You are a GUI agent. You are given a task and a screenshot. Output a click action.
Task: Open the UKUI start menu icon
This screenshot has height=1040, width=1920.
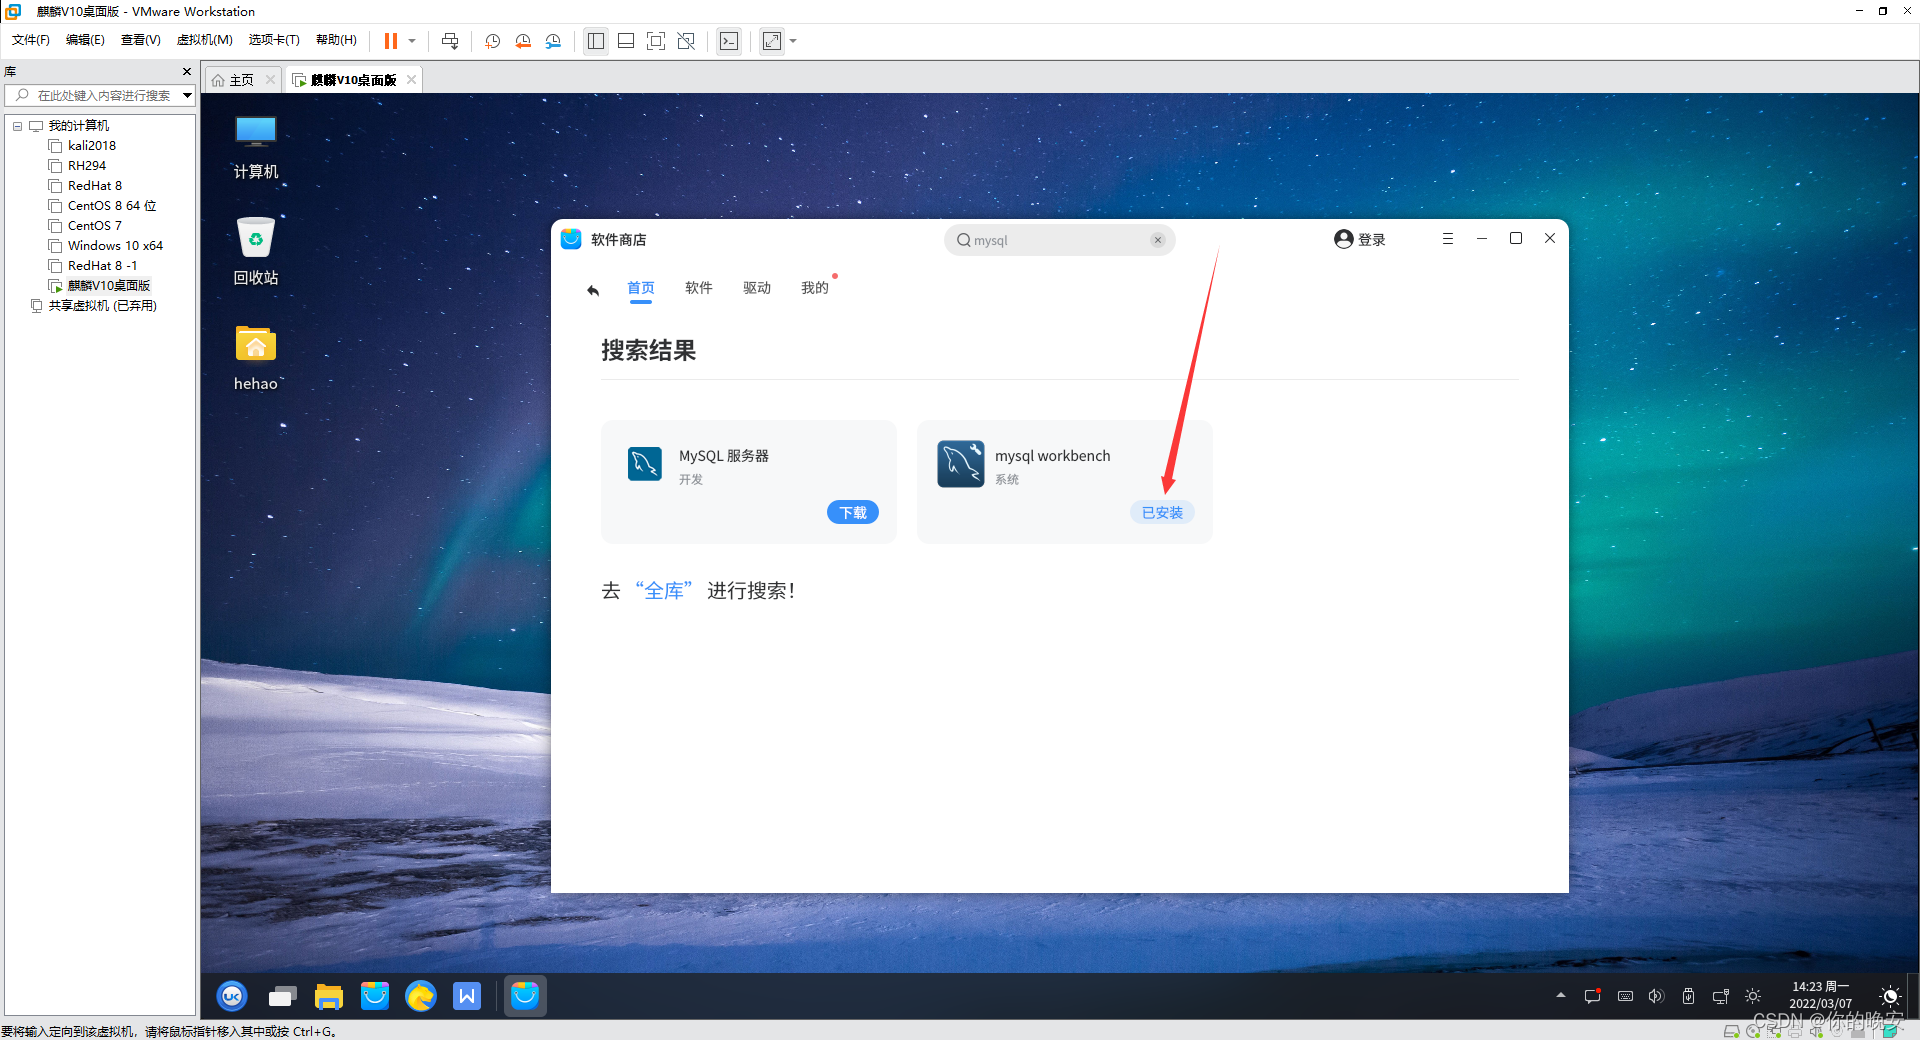232,996
